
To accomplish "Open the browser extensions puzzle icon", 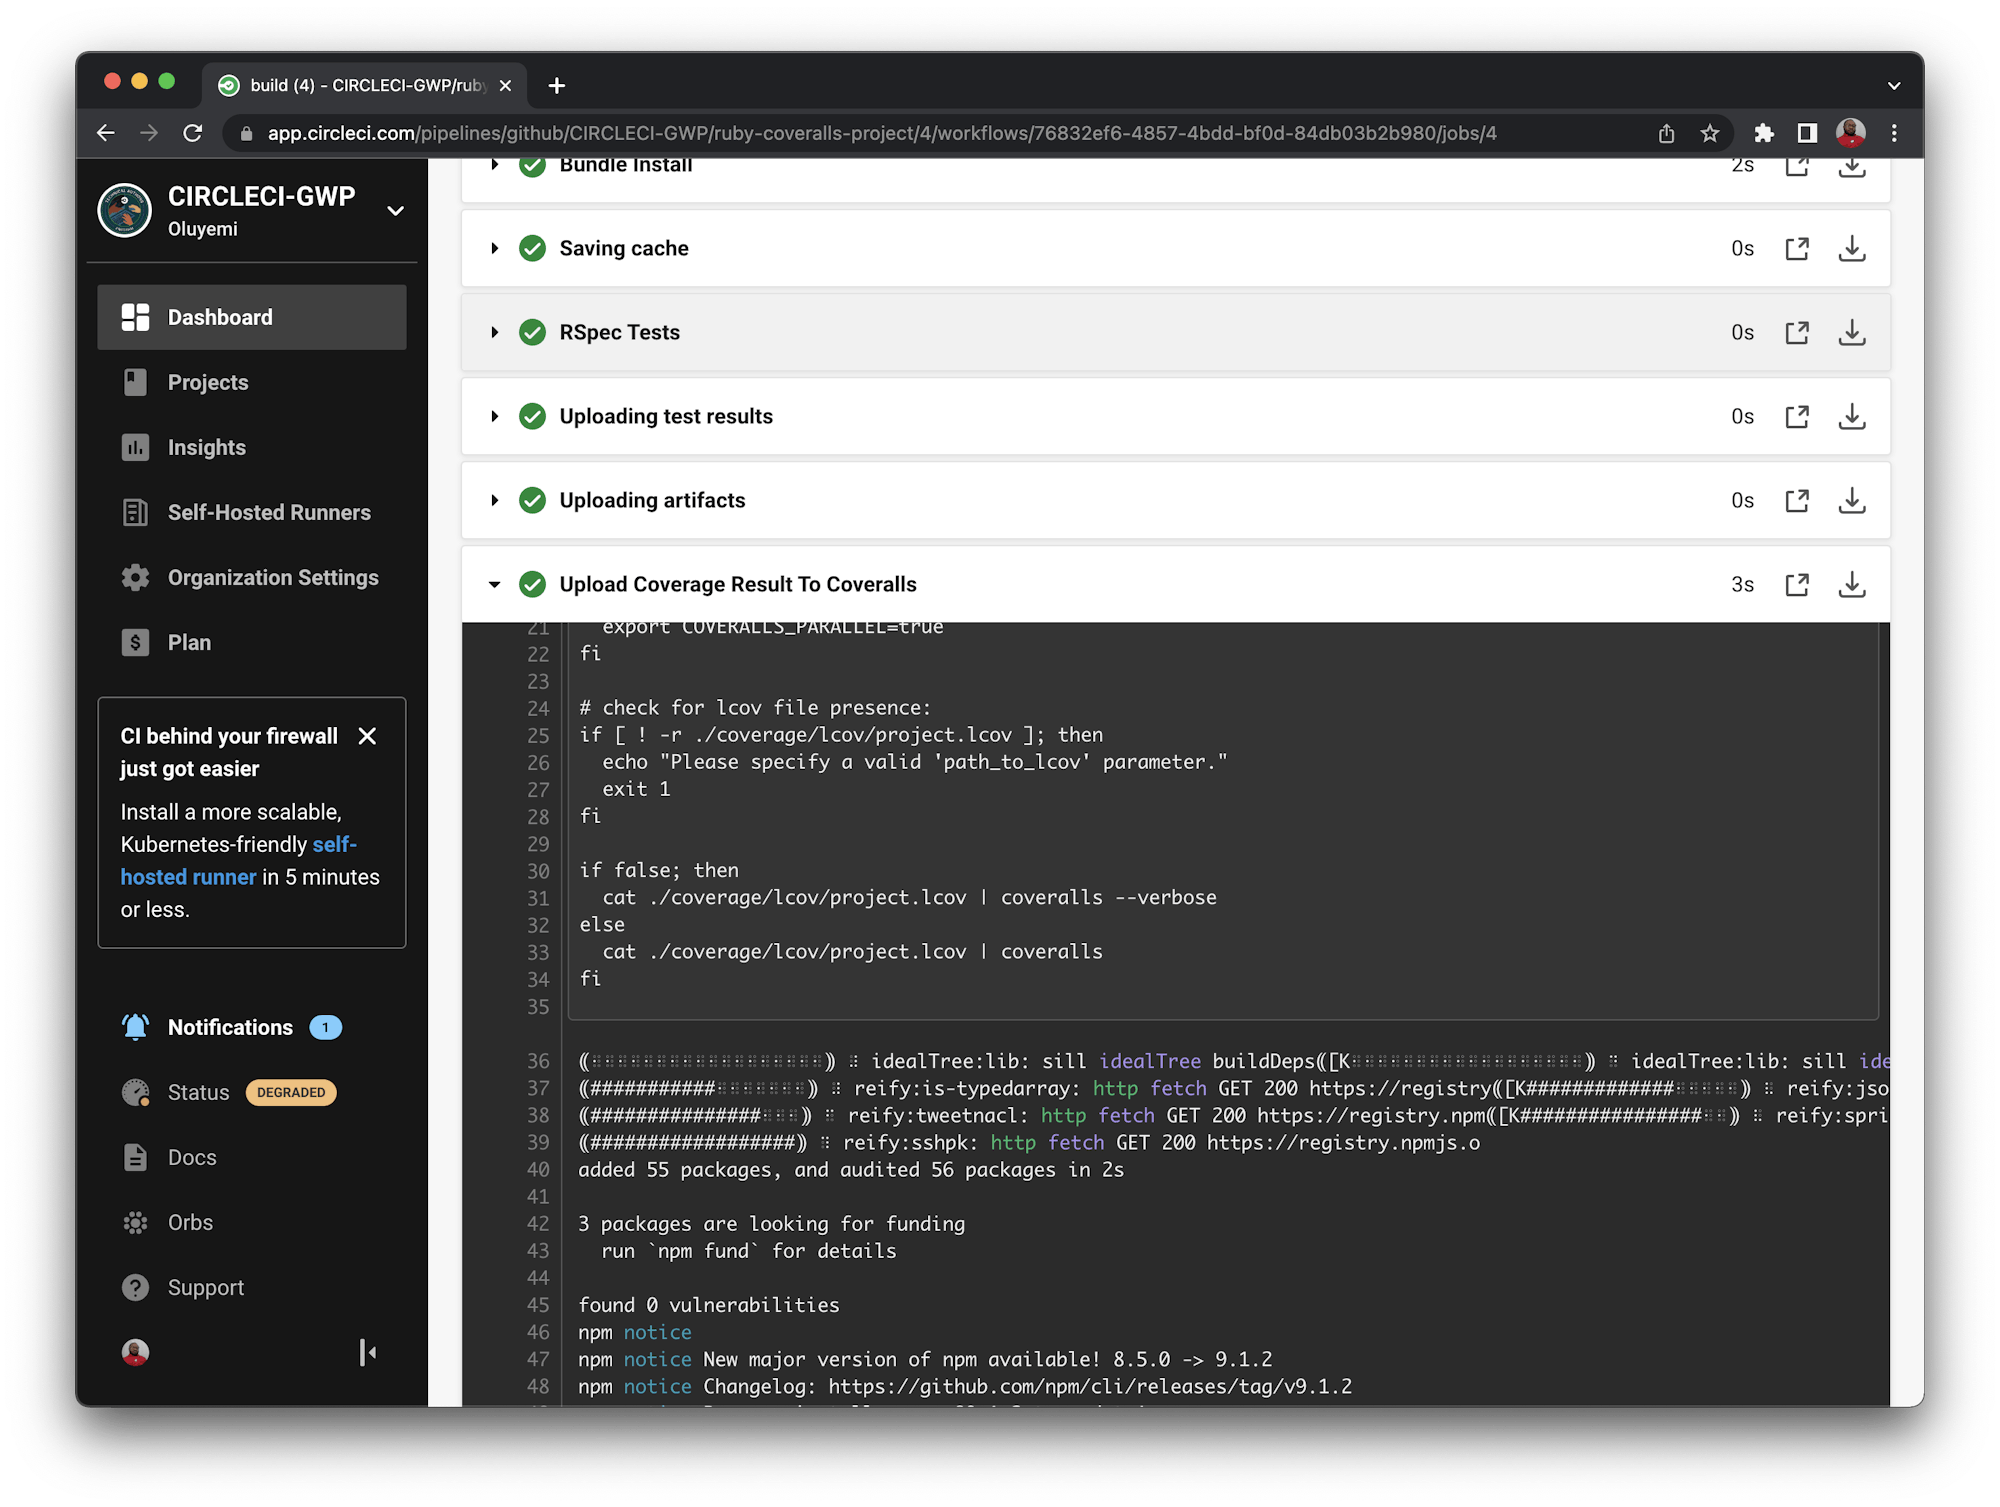I will (x=1763, y=133).
